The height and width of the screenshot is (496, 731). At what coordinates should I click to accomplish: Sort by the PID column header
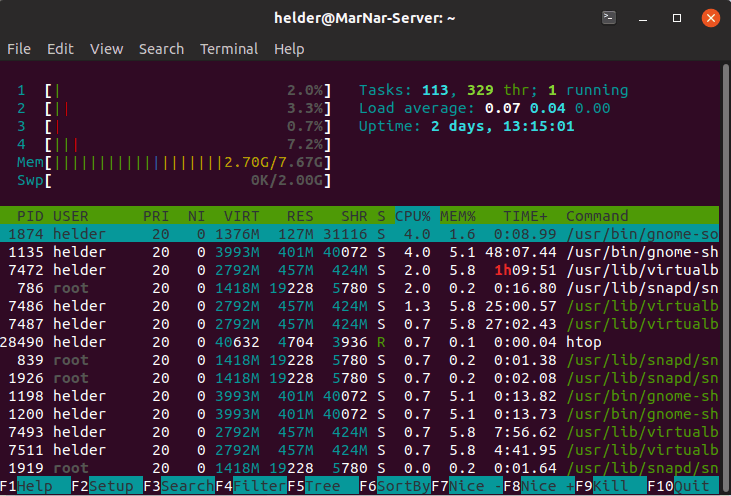pyautogui.click(x=30, y=216)
